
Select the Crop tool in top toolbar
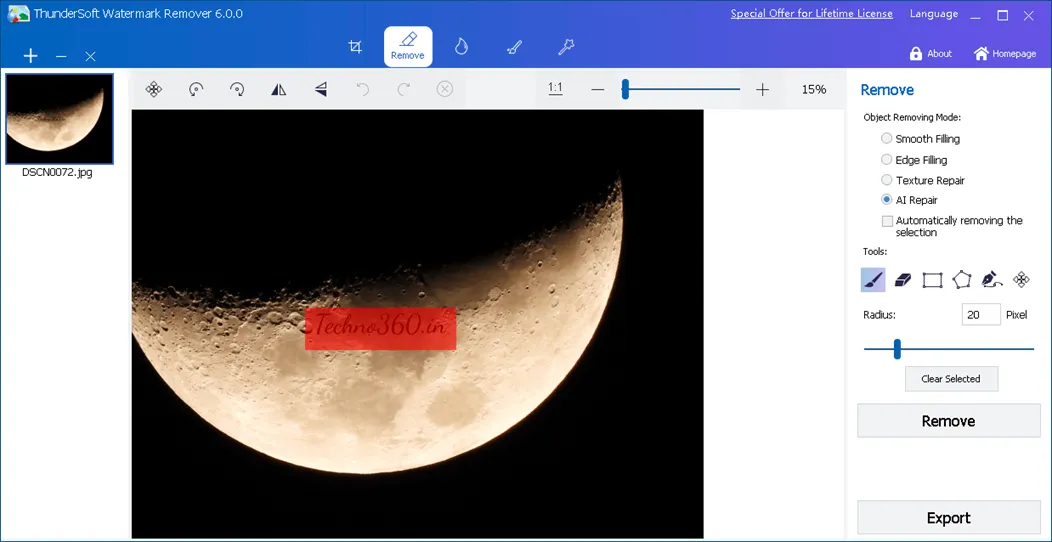(355, 47)
